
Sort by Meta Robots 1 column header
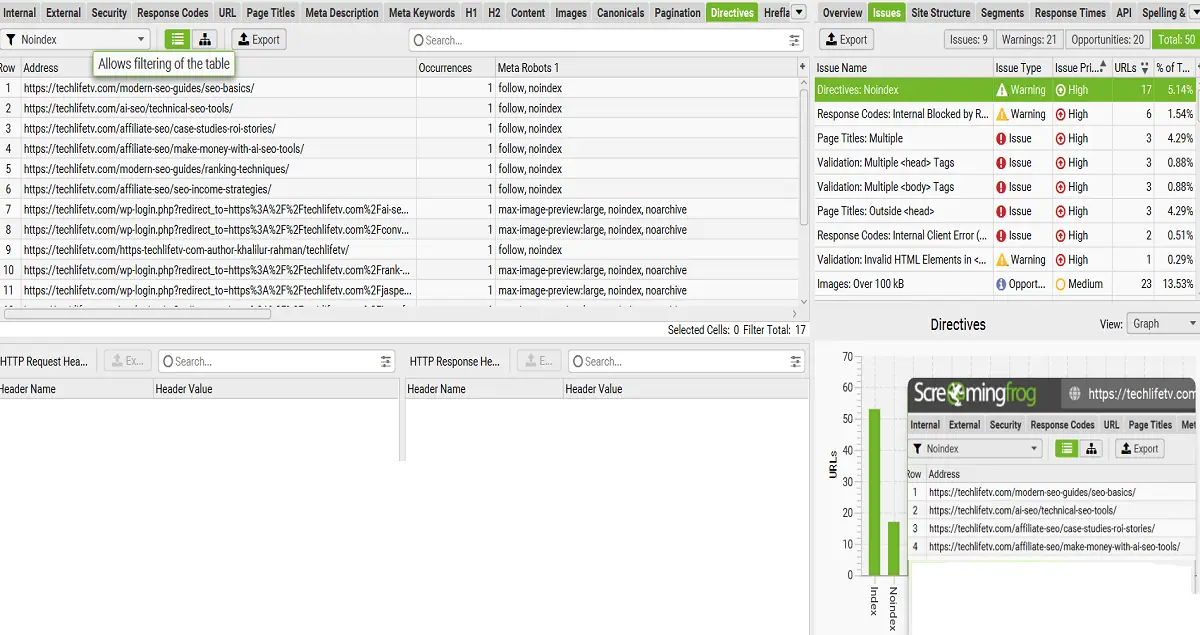645,68
